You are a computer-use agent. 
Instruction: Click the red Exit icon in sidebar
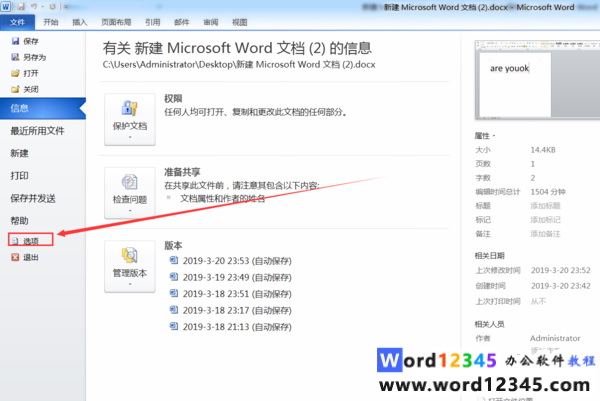point(15,257)
